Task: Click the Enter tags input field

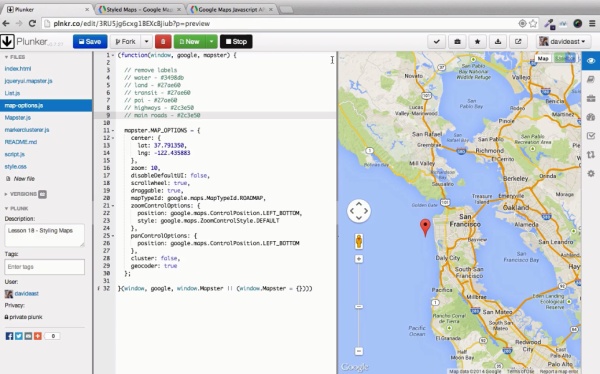Action: (44, 267)
